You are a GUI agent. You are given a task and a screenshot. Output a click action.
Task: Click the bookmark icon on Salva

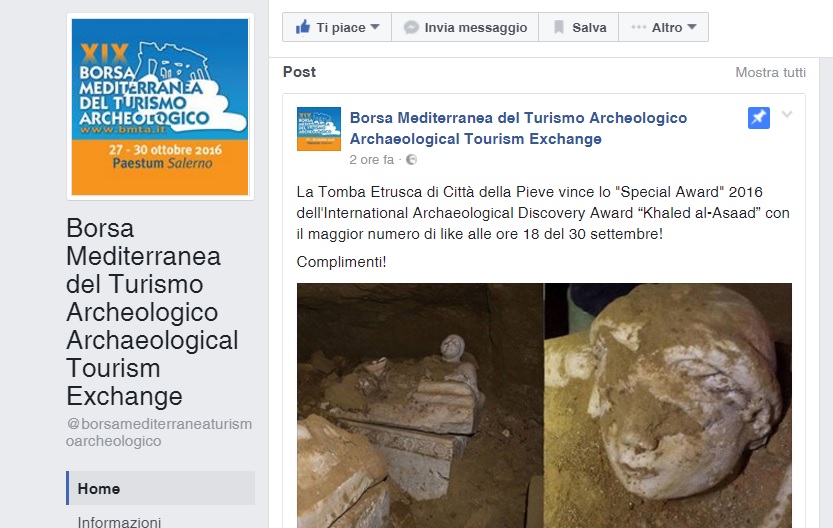pyautogui.click(x=558, y=27)
